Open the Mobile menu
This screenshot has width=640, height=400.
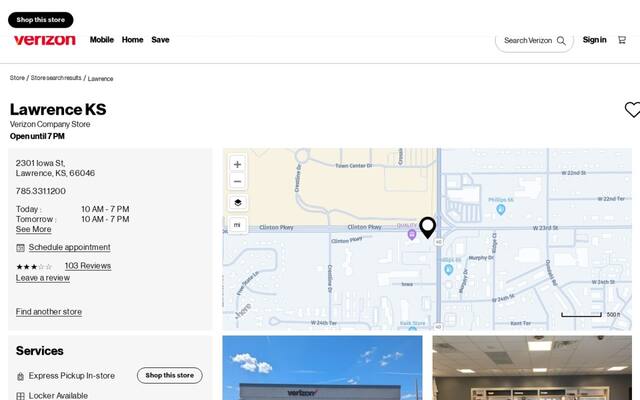(102, 40)
